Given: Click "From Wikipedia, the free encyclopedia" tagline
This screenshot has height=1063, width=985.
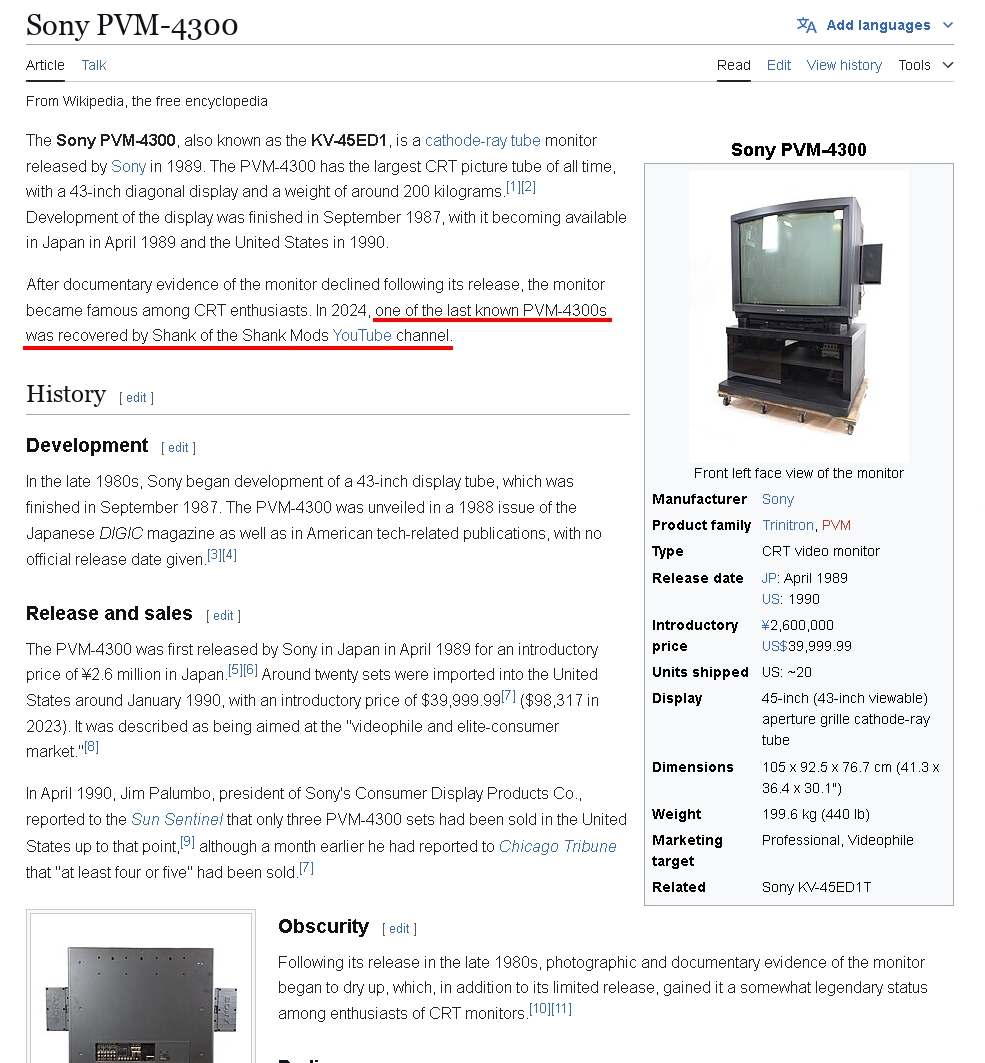Looking at the screenshot, I should (146, 101).
